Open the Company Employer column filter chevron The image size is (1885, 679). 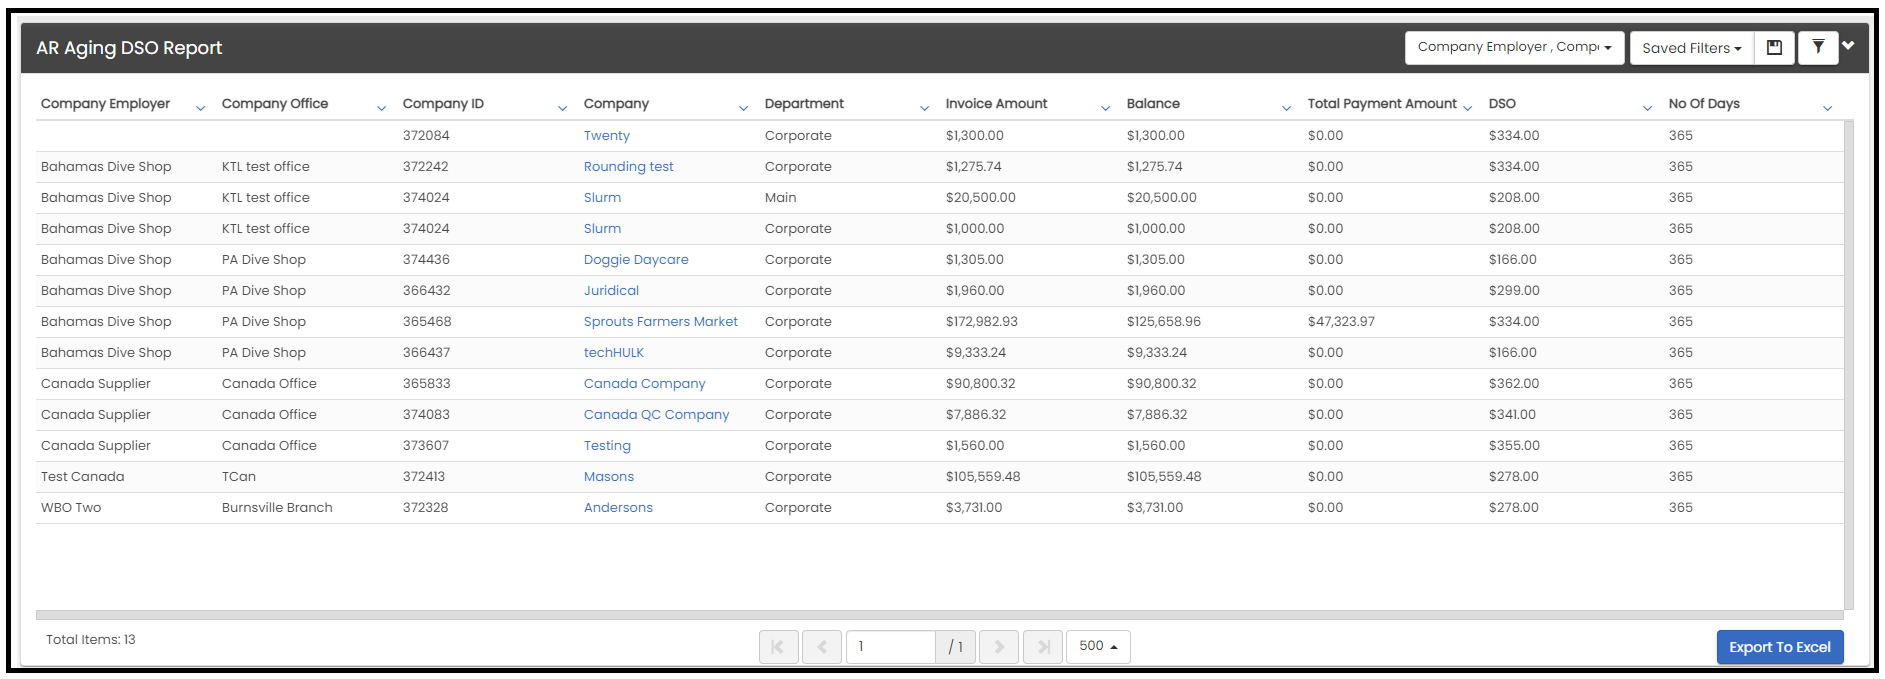[200, 108]
